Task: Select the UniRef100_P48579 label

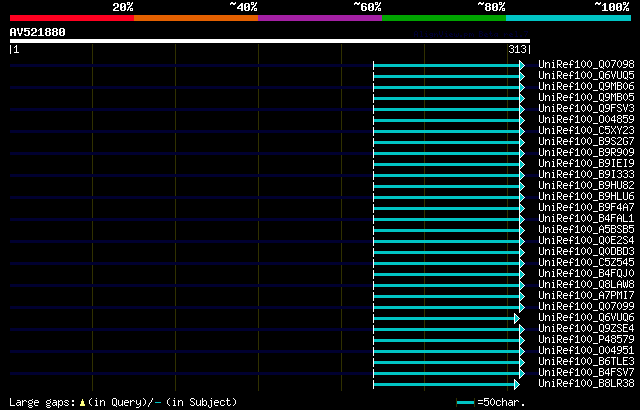Action: (586, 340)
